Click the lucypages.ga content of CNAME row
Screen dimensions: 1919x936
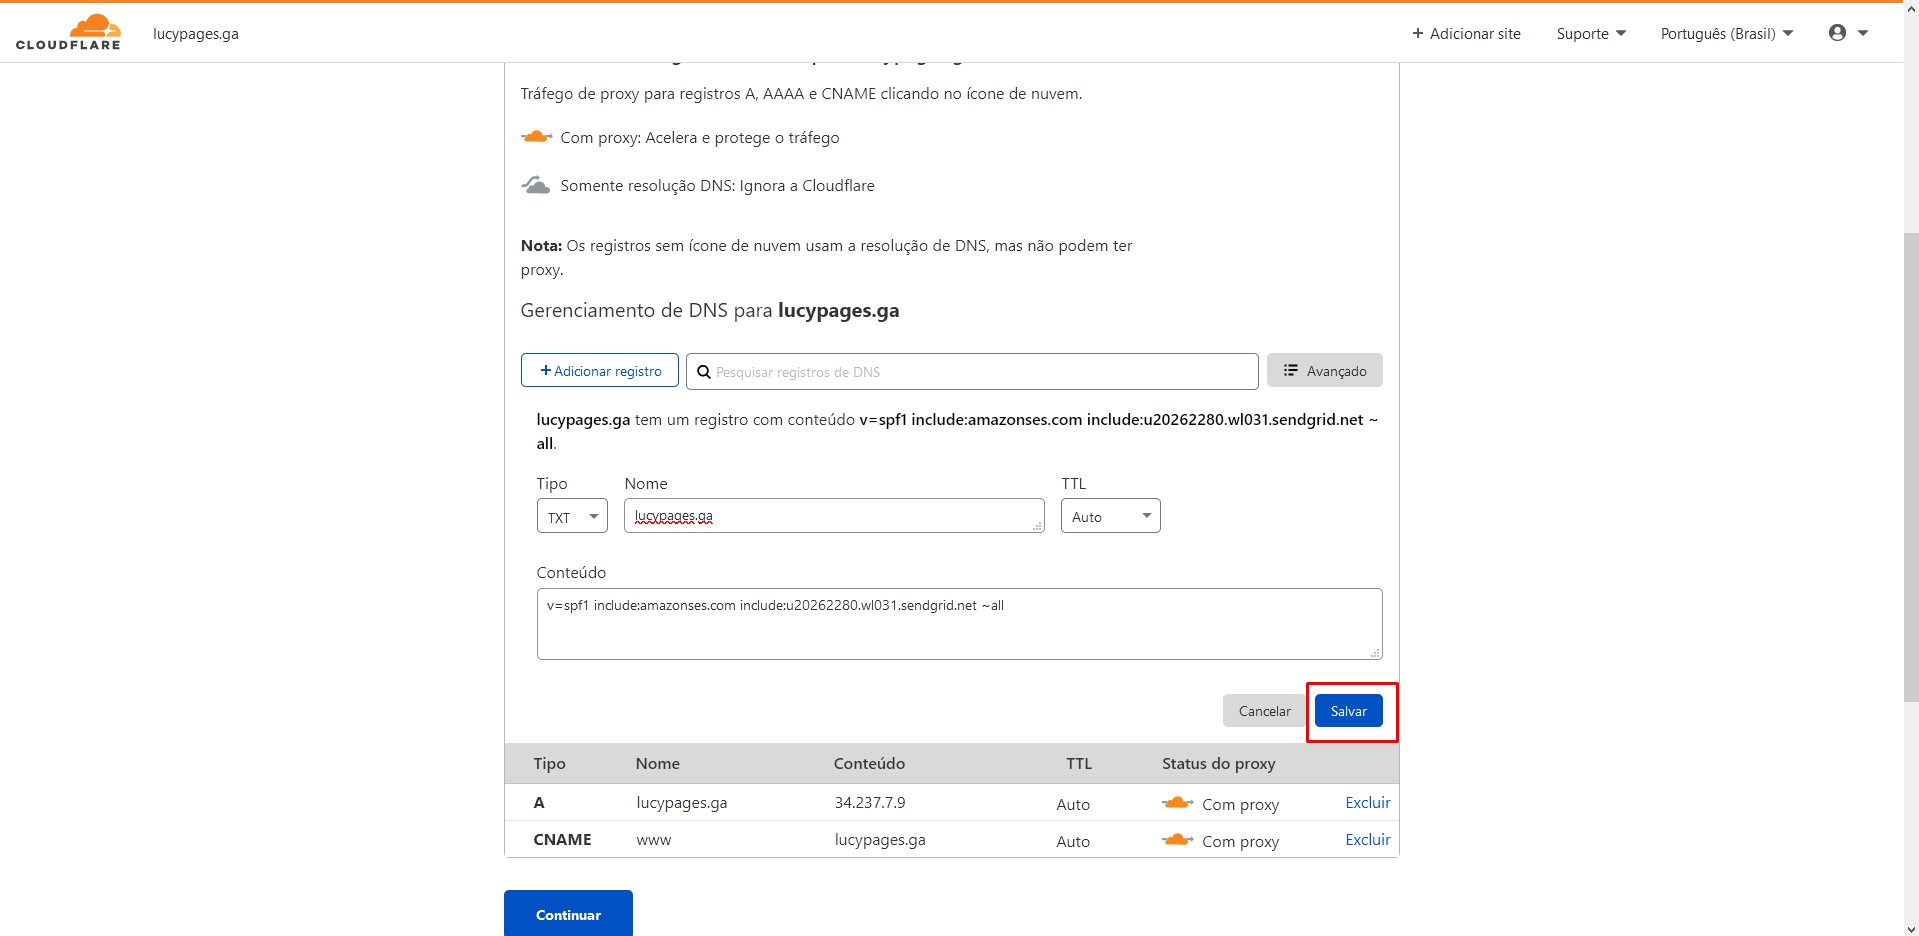(x=880, y=840)
